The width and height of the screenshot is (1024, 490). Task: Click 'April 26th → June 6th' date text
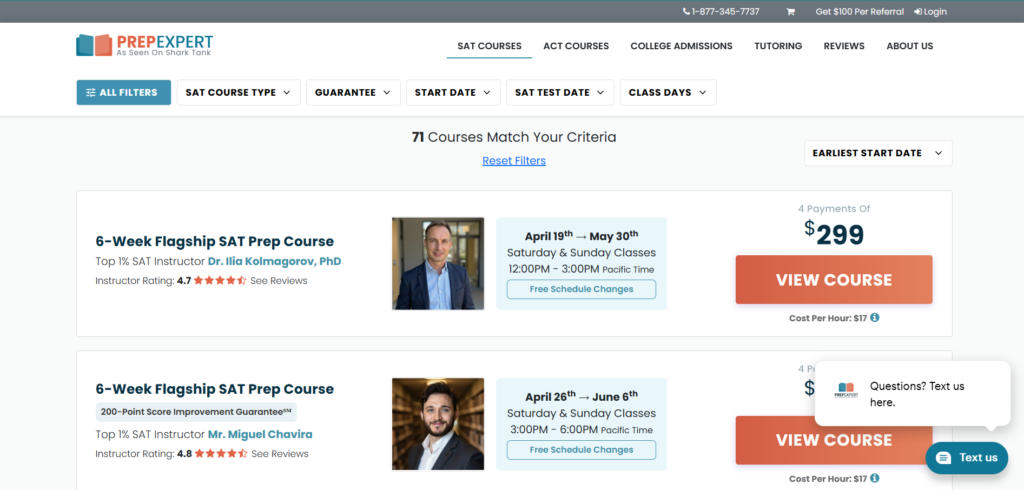click(x=581, y=396)
